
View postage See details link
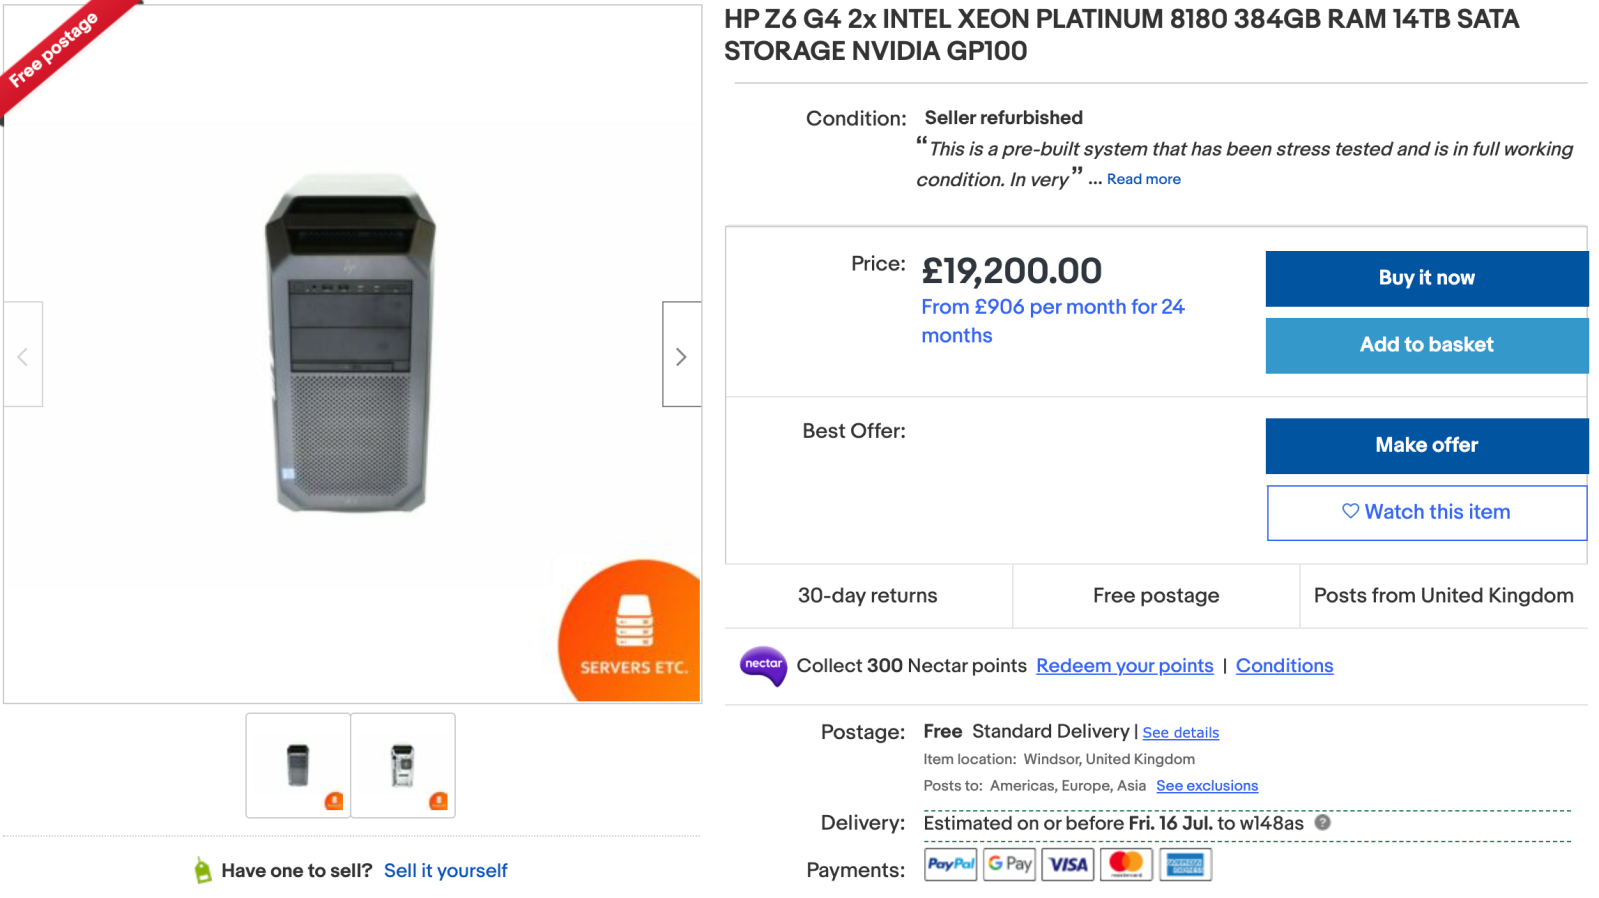coord(1180,733)
